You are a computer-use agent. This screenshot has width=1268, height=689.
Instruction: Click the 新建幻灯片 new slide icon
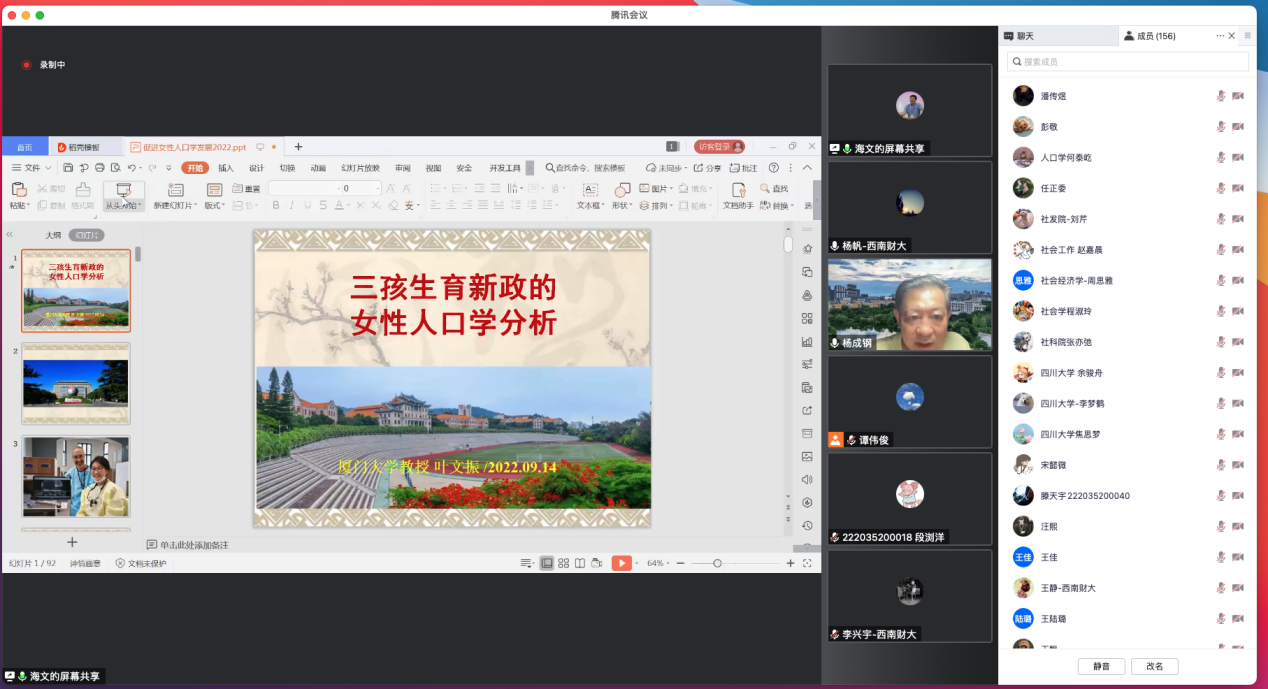point(176,190)
